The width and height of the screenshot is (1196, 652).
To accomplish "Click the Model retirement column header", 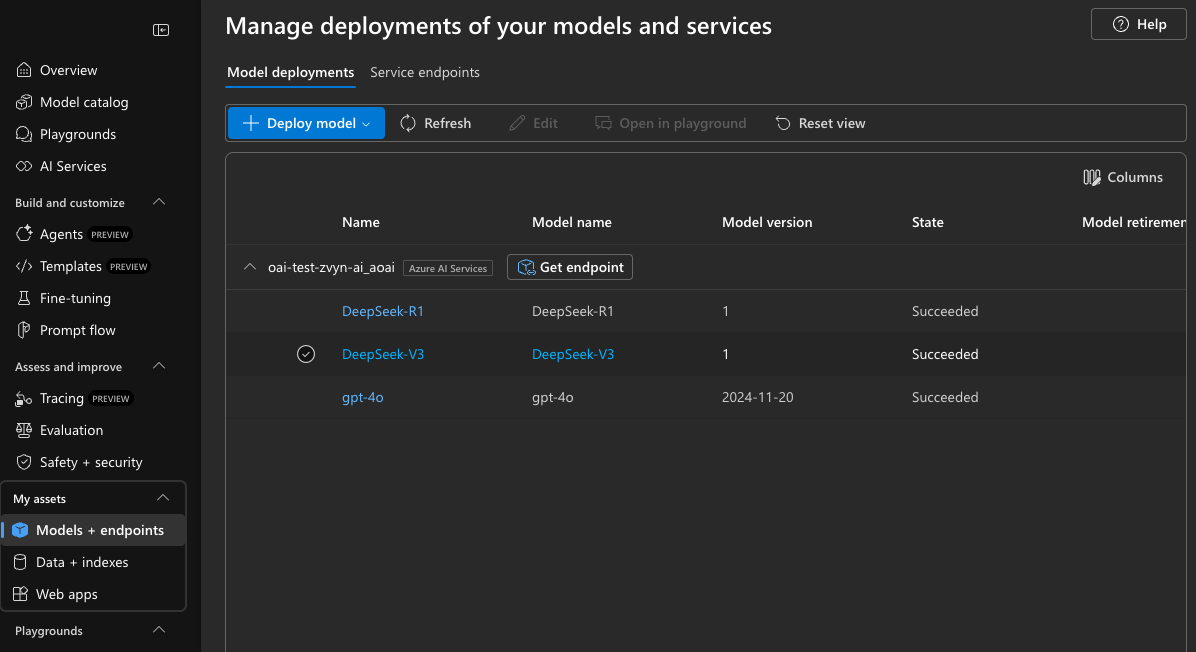I will 1133,222.
